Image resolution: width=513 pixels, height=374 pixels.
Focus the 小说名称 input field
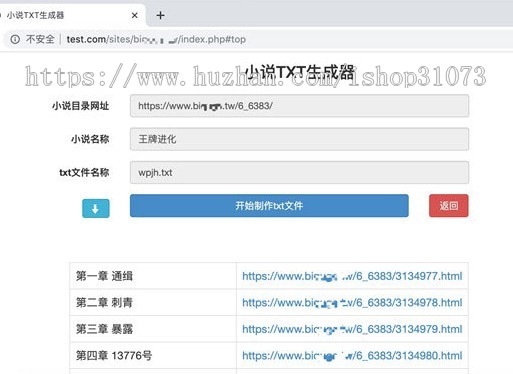tap(299, 139)
